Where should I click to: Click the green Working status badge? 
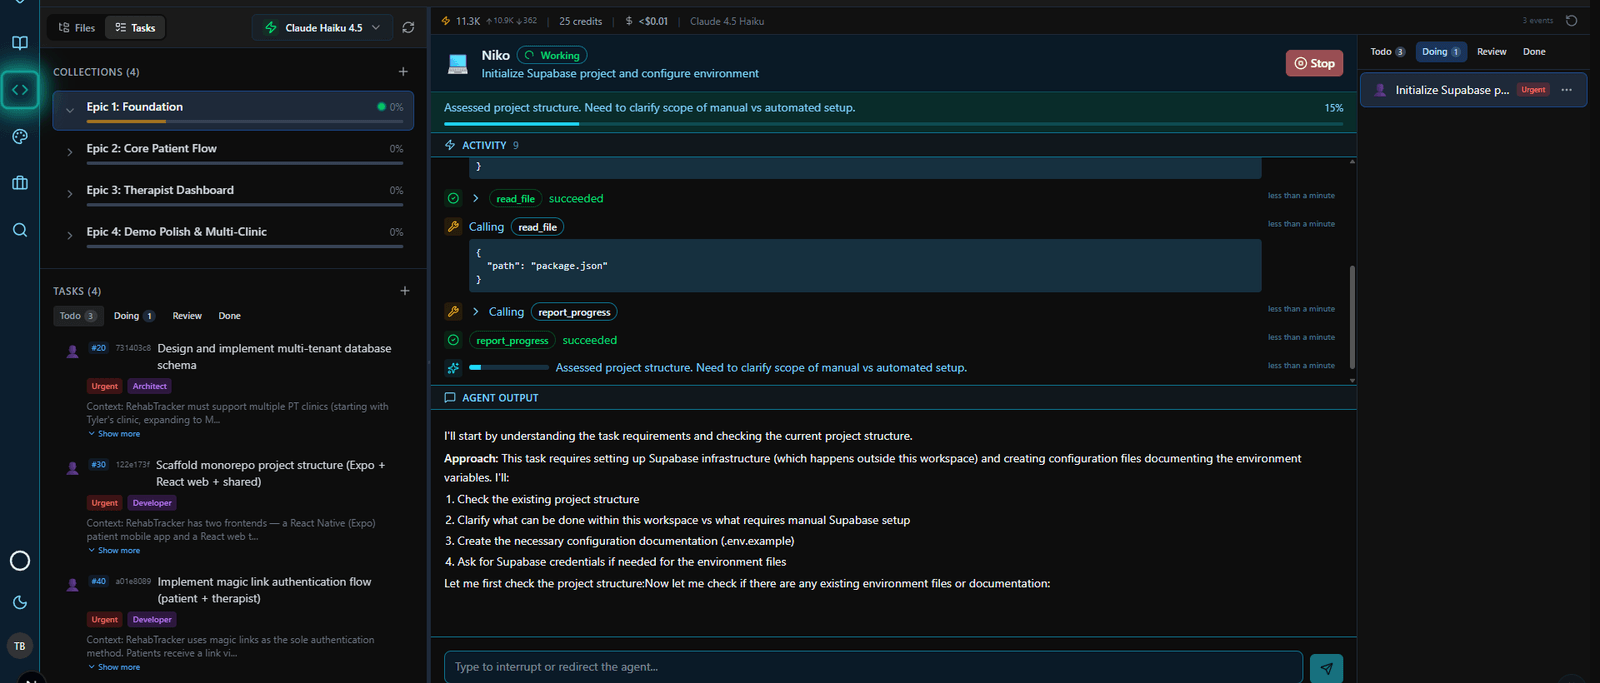[552, 55]
